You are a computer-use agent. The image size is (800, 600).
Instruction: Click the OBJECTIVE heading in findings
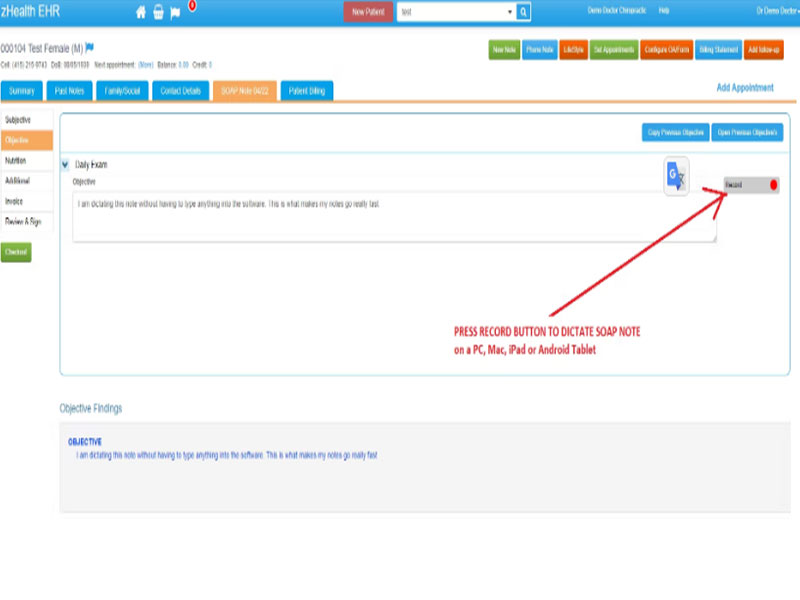(85, 442)
